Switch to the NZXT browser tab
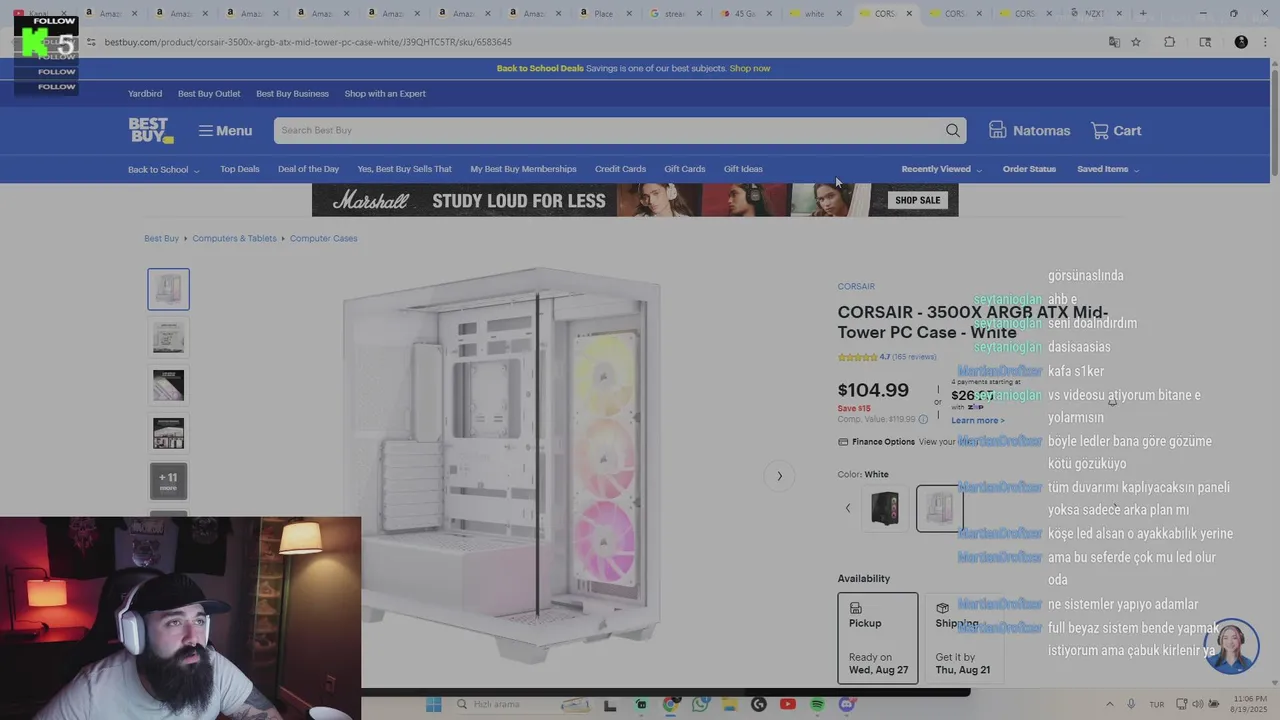Viewport: 1280px width, 720px height. click(1095, 14)
